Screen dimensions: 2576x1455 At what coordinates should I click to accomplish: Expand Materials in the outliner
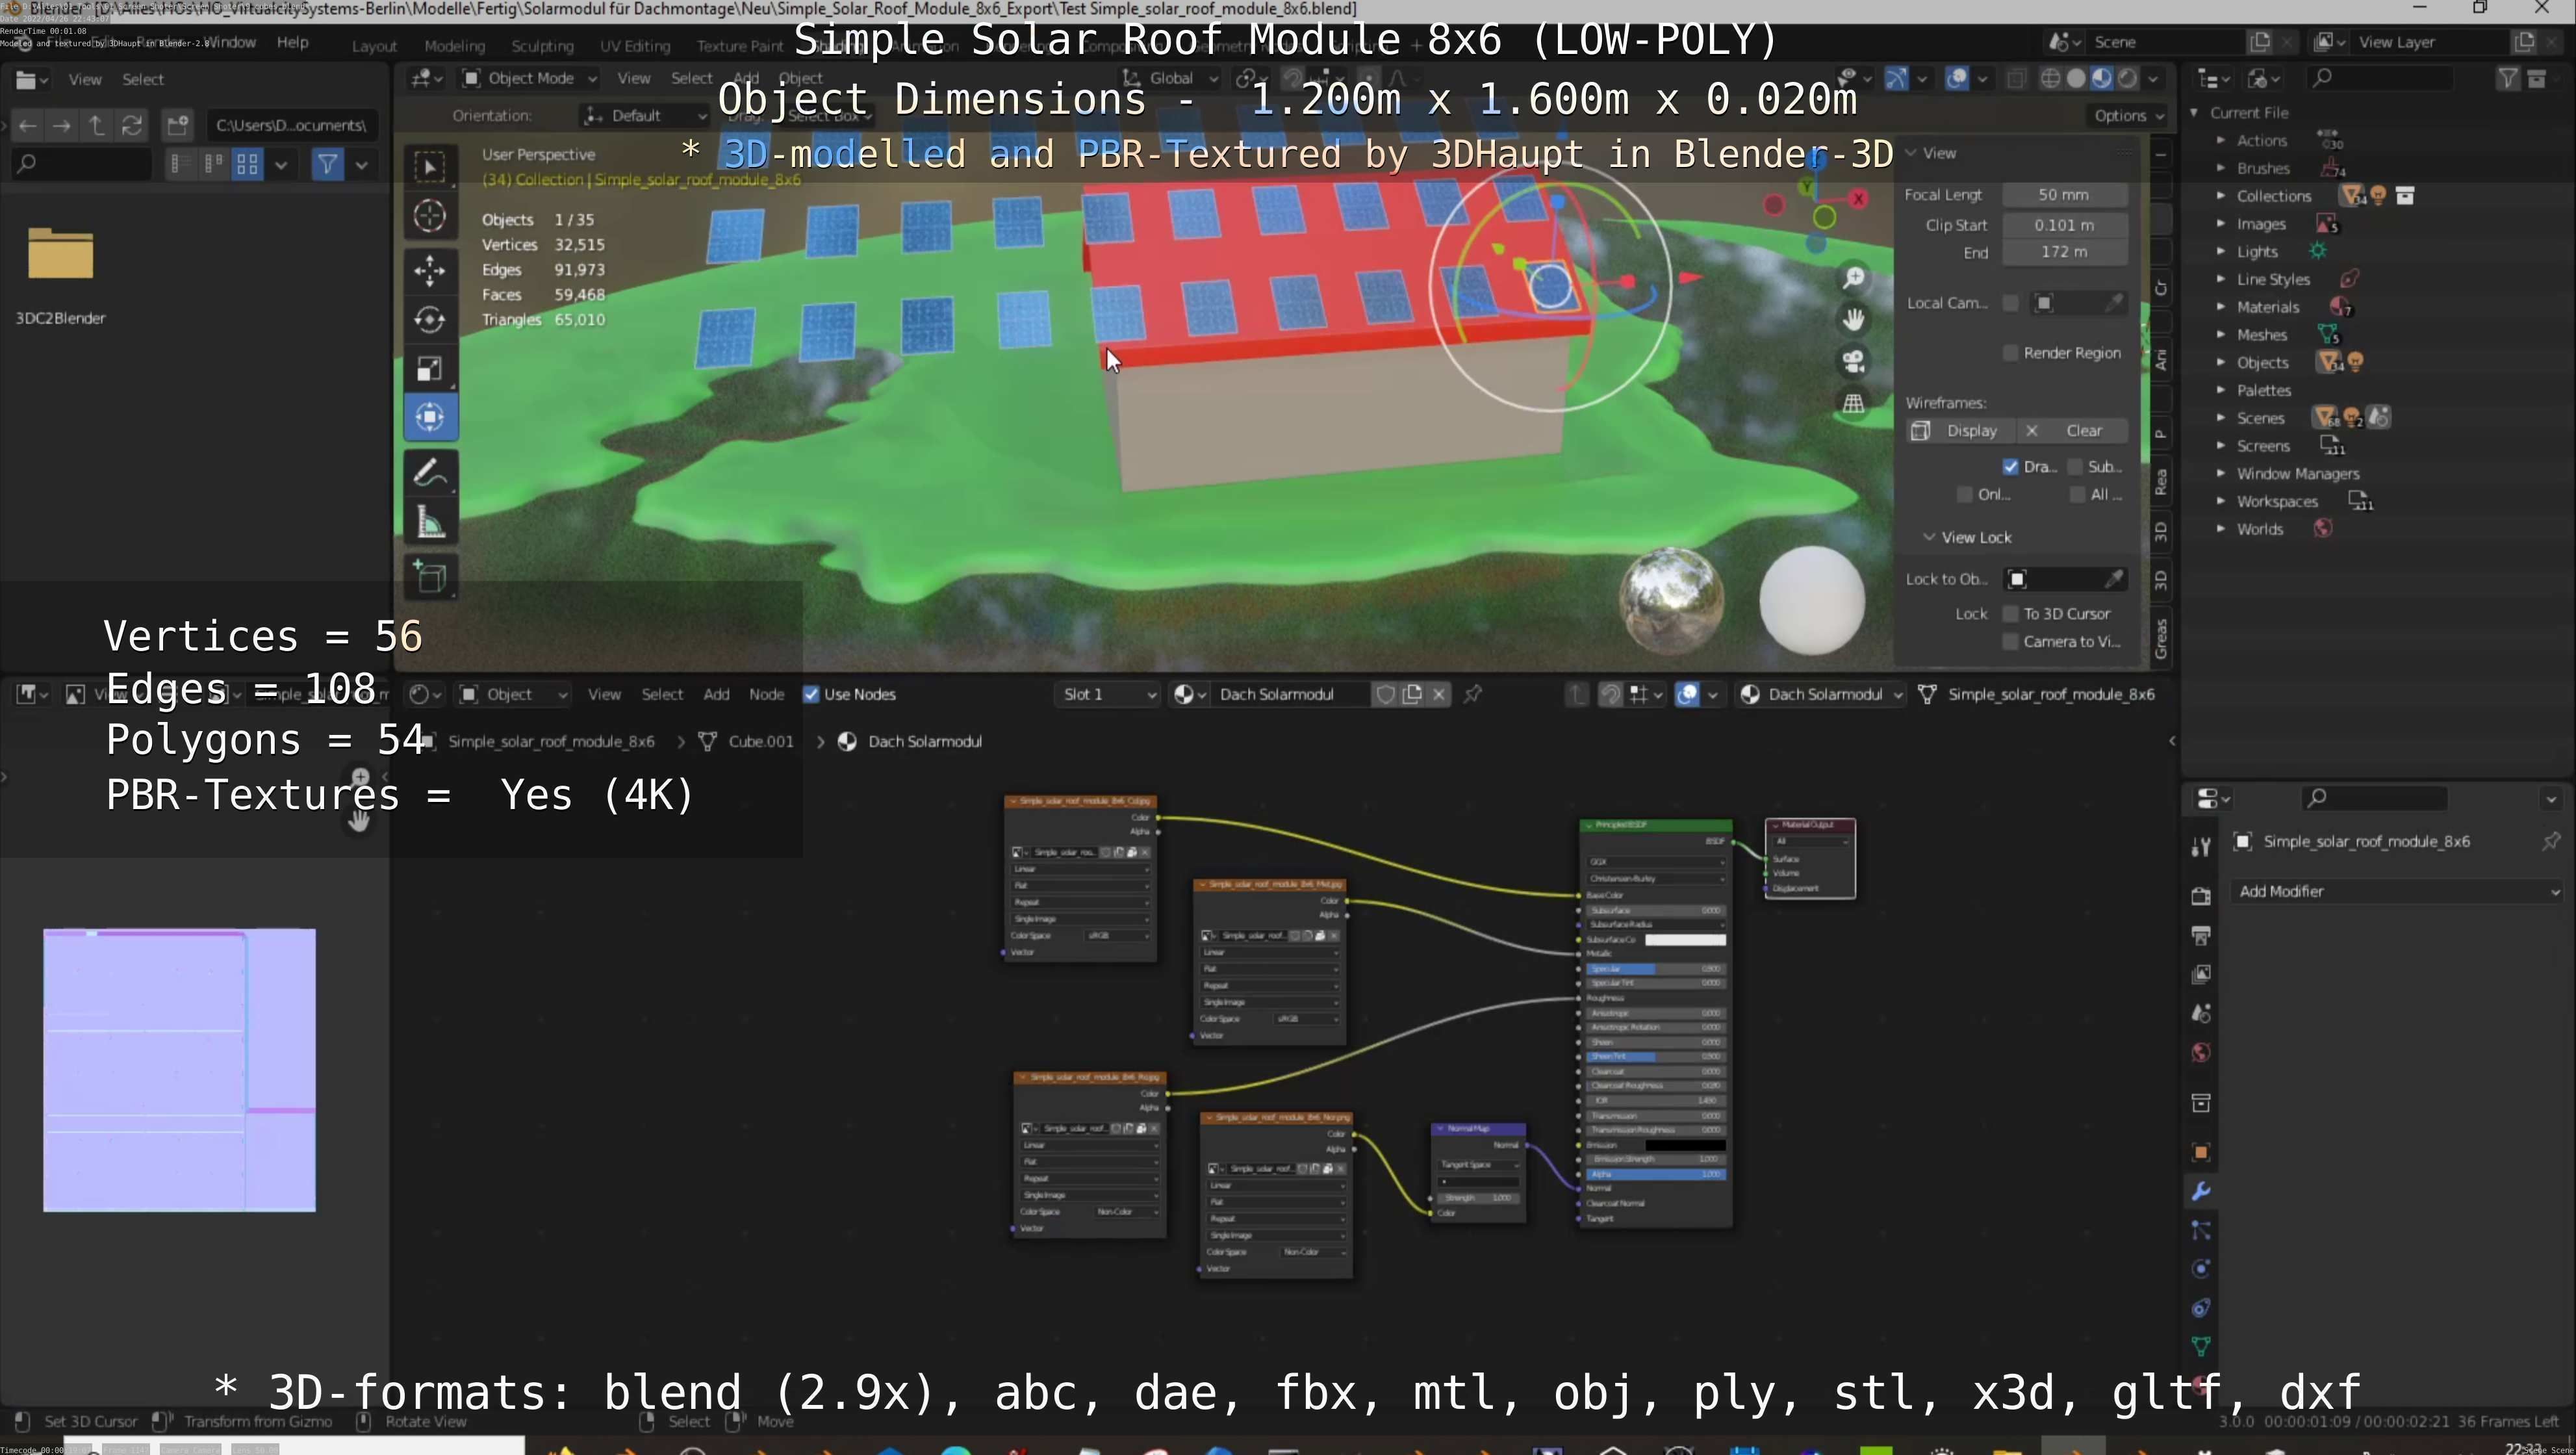pyautogui.click(x=2220, y=307)
